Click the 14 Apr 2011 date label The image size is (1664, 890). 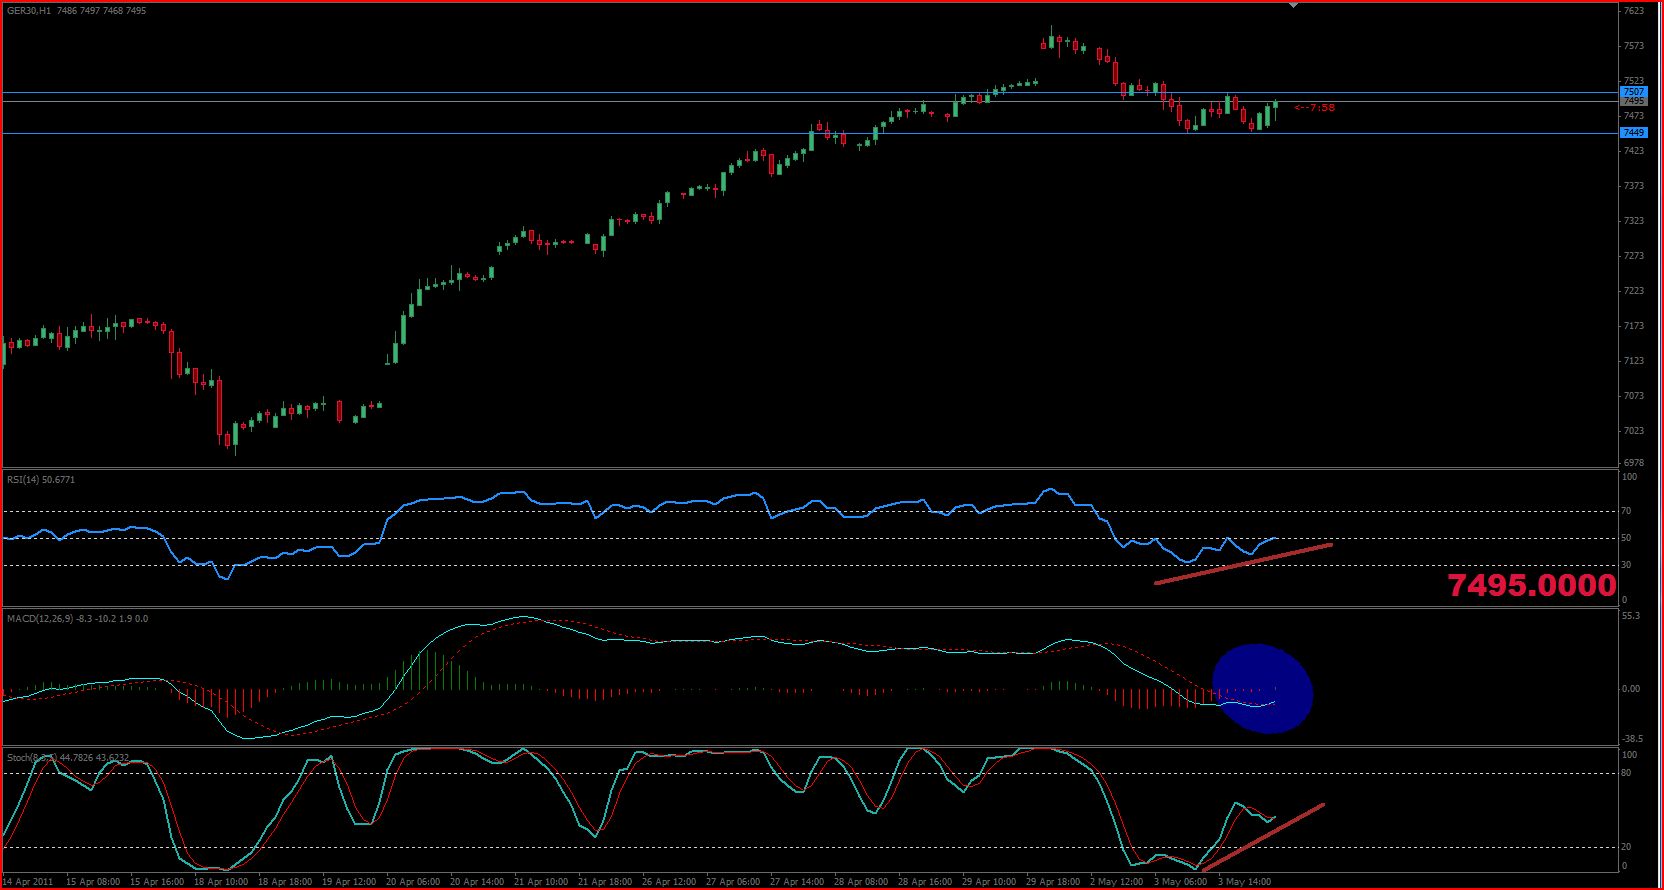(29, 882)
